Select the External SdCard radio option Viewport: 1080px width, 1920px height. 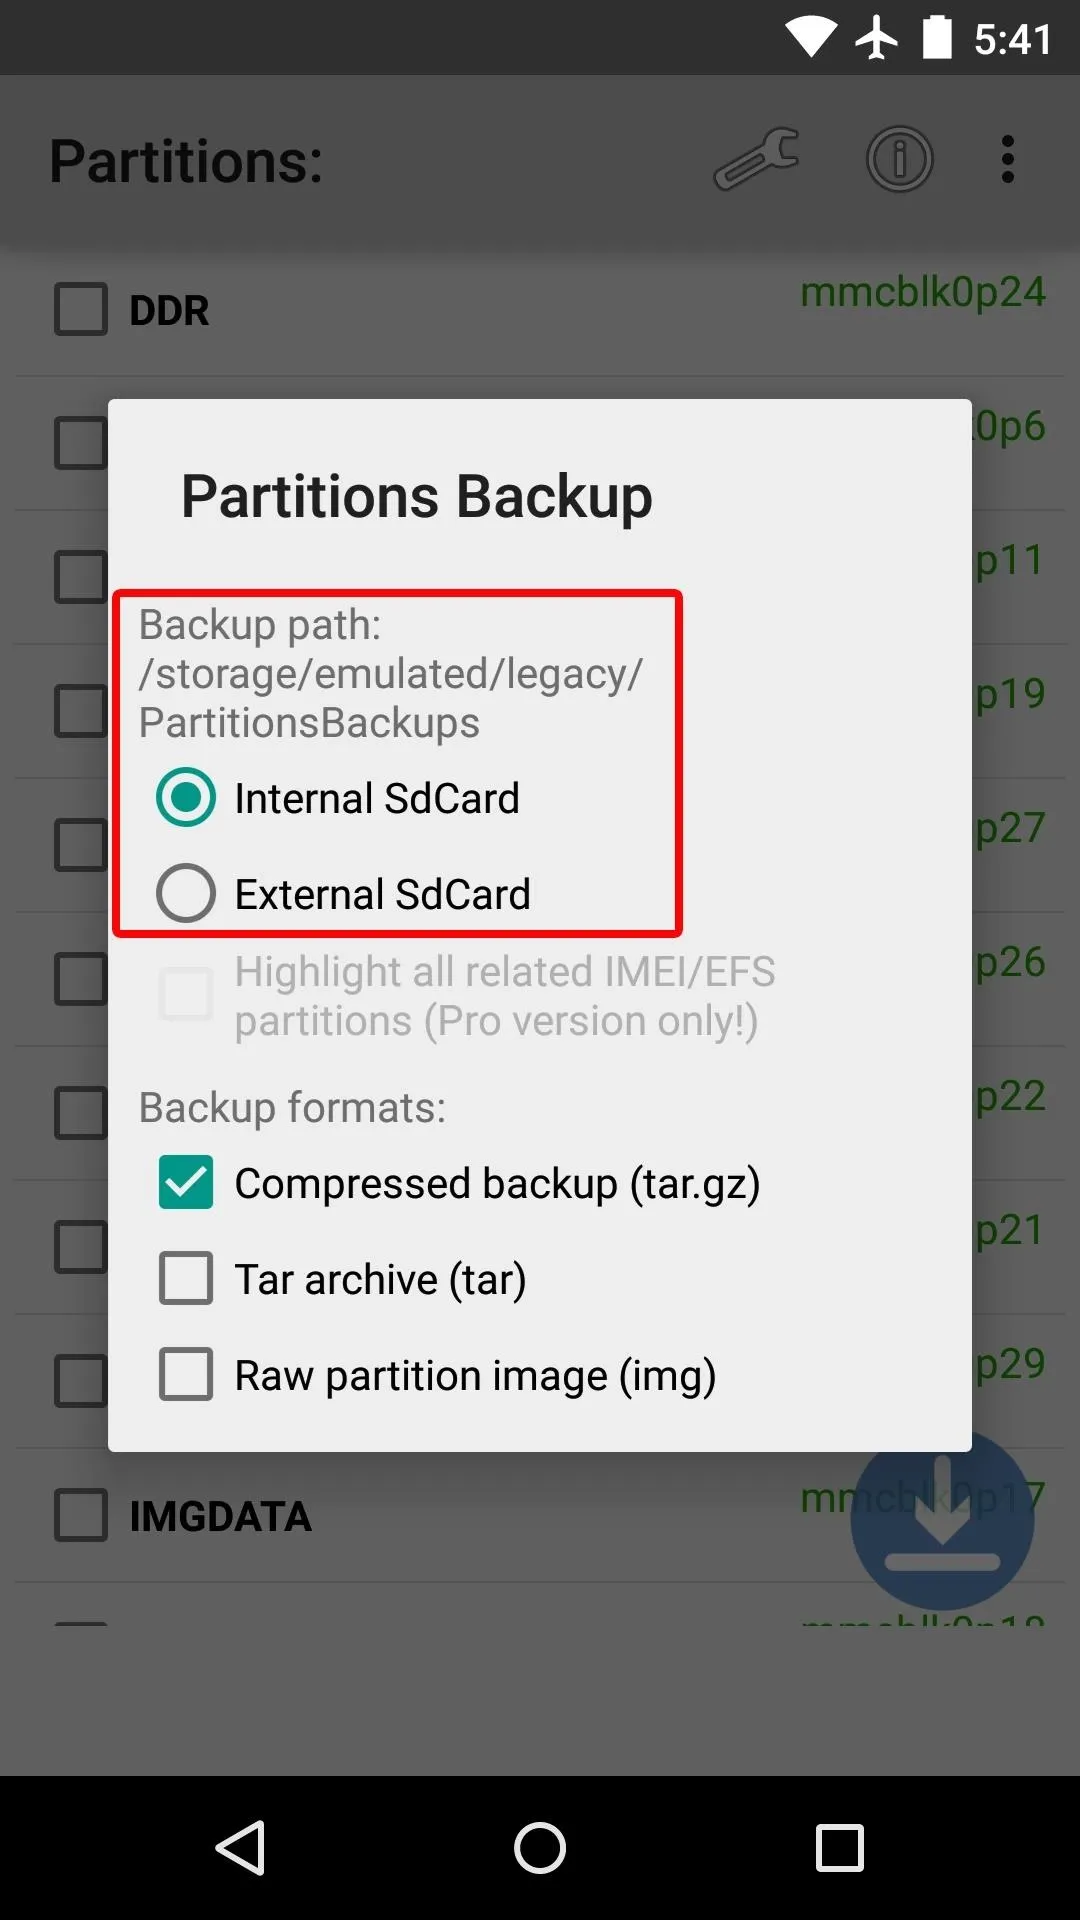[343, 893]
